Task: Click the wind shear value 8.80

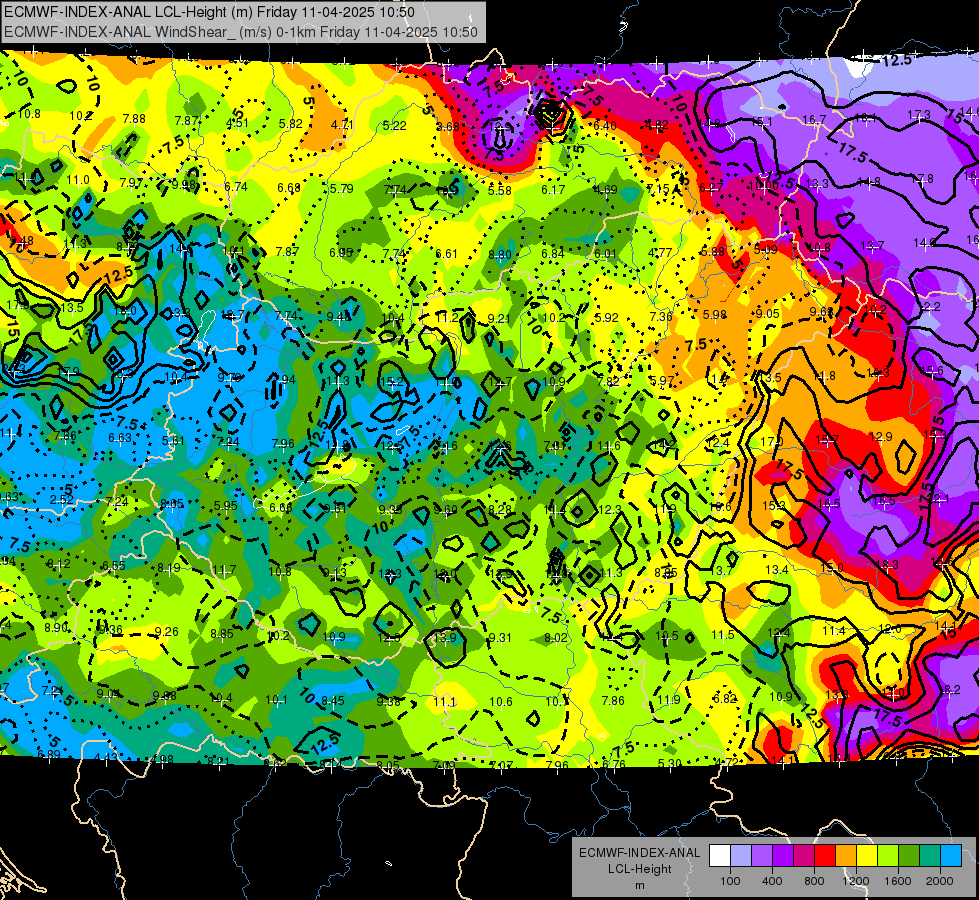Action: pyautogui.click(x=499, y=254)
